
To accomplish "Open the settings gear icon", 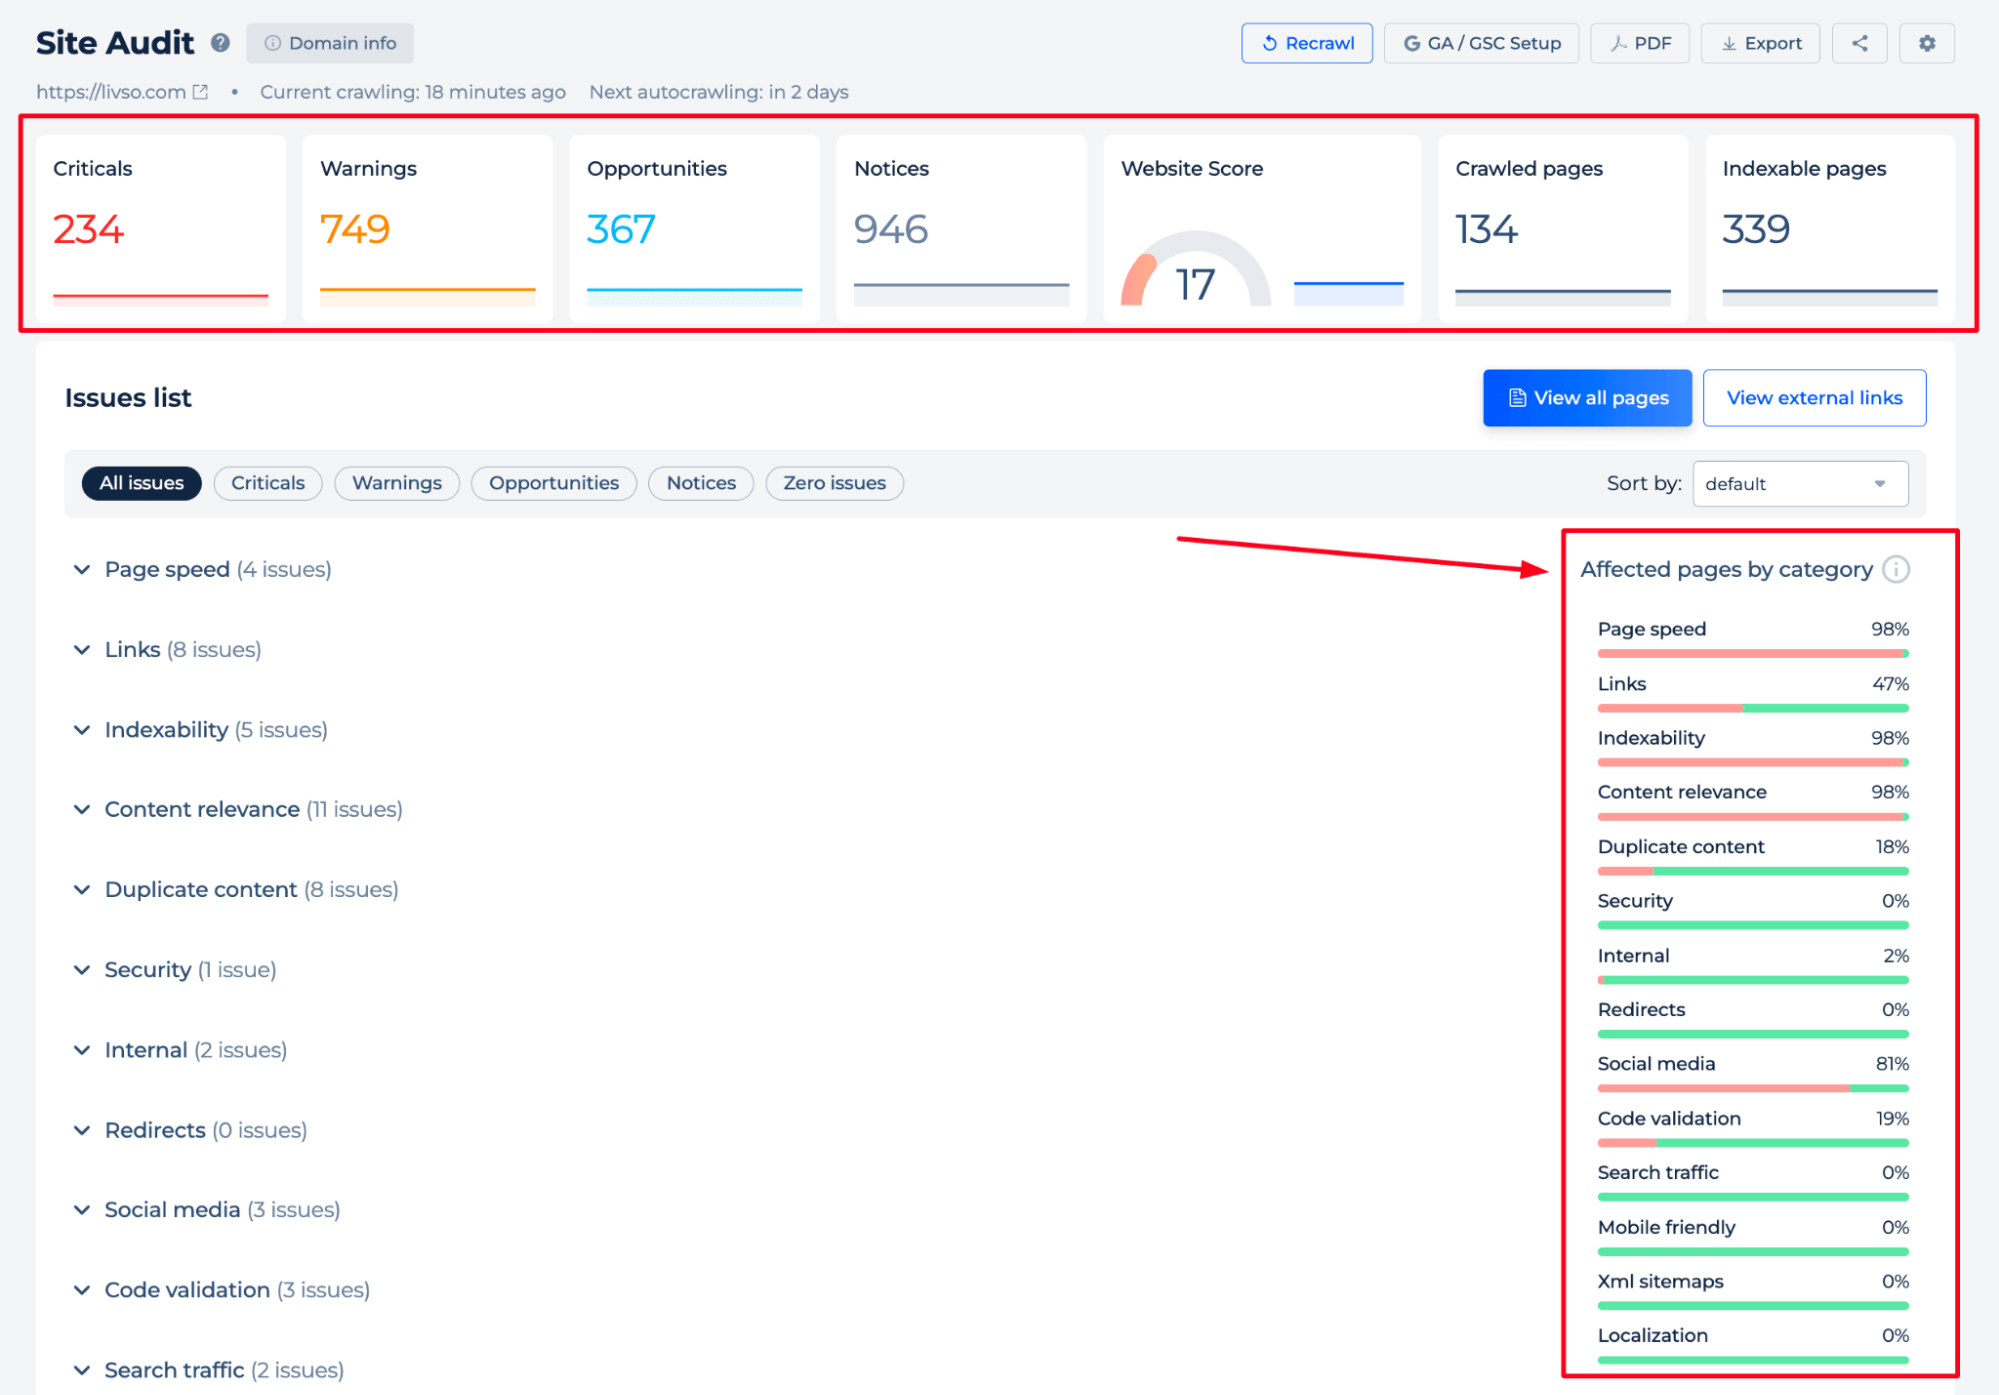I will [1927, 43].
